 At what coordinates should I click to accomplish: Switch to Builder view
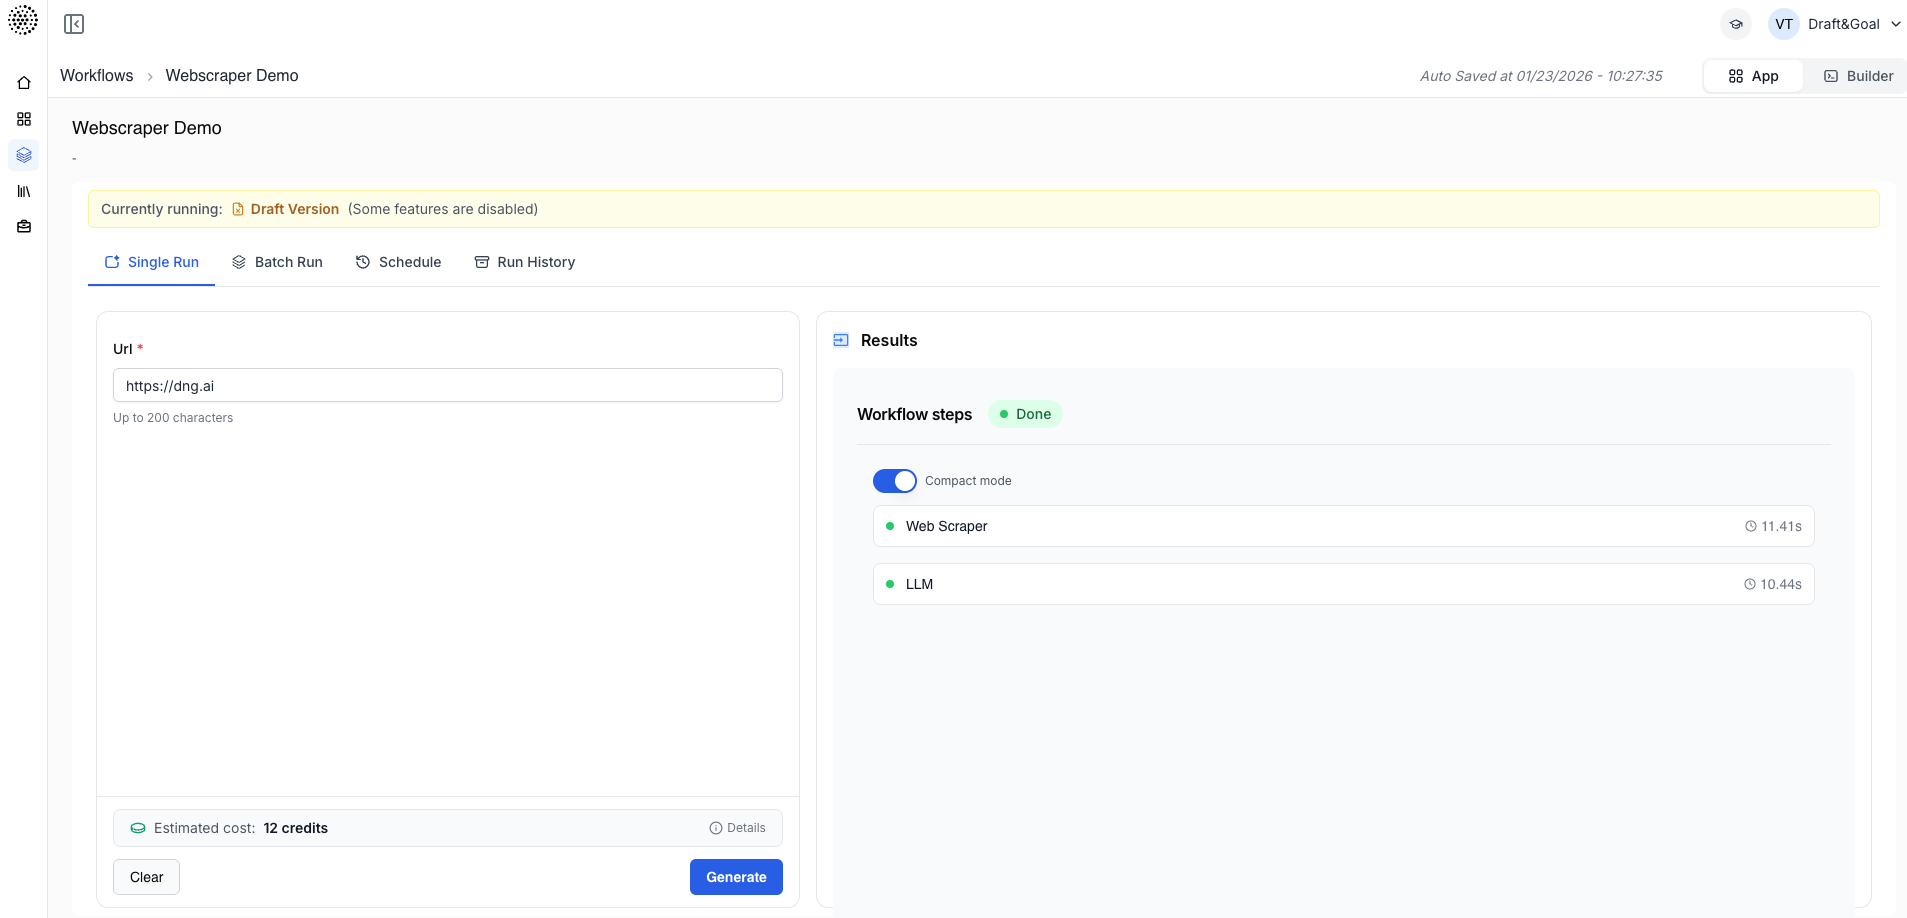point(1858,75)
